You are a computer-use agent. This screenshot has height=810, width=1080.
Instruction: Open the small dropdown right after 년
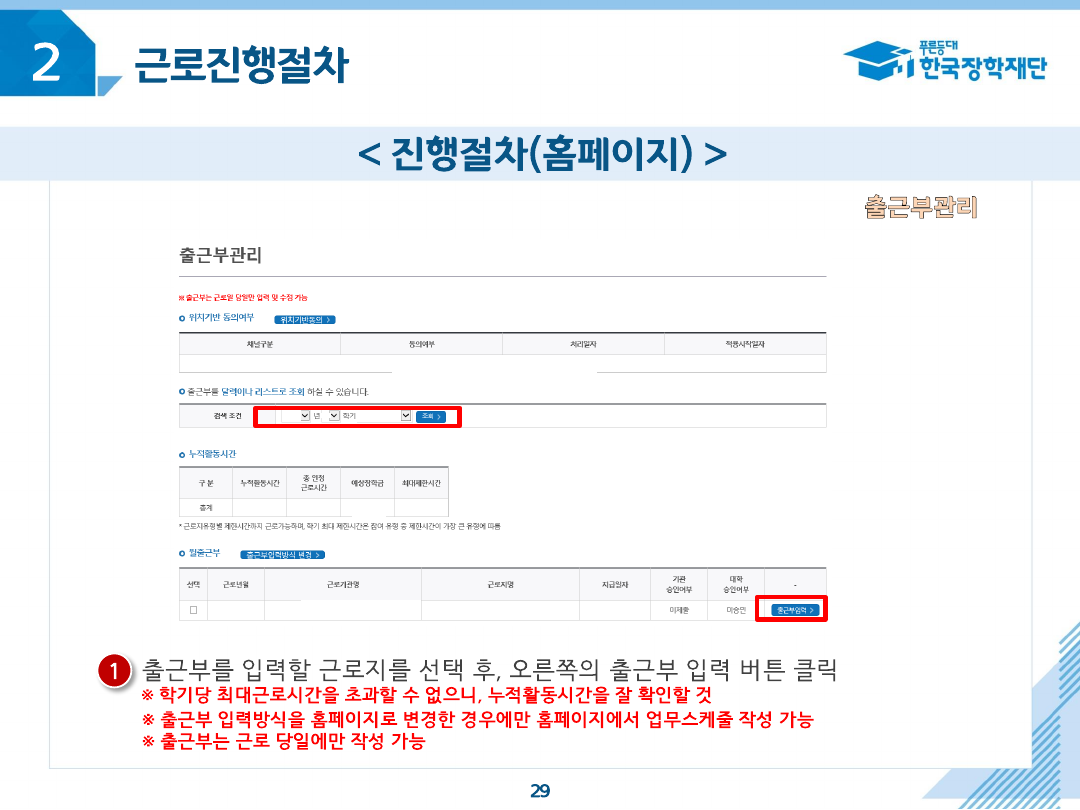[x=334, y=416]
